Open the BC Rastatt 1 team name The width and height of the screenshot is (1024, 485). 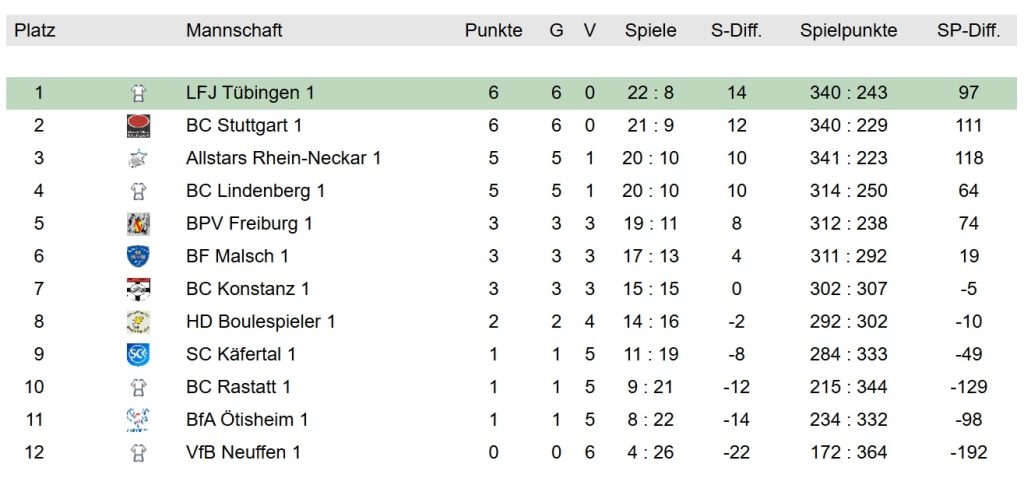click(238, 386)
